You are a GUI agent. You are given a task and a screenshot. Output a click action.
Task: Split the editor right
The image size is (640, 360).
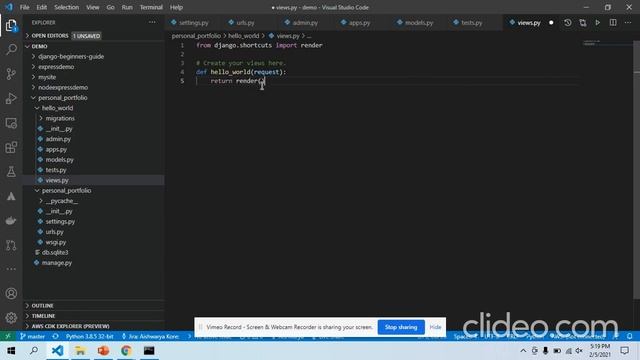pyautogui.click(x=613, y=23)
